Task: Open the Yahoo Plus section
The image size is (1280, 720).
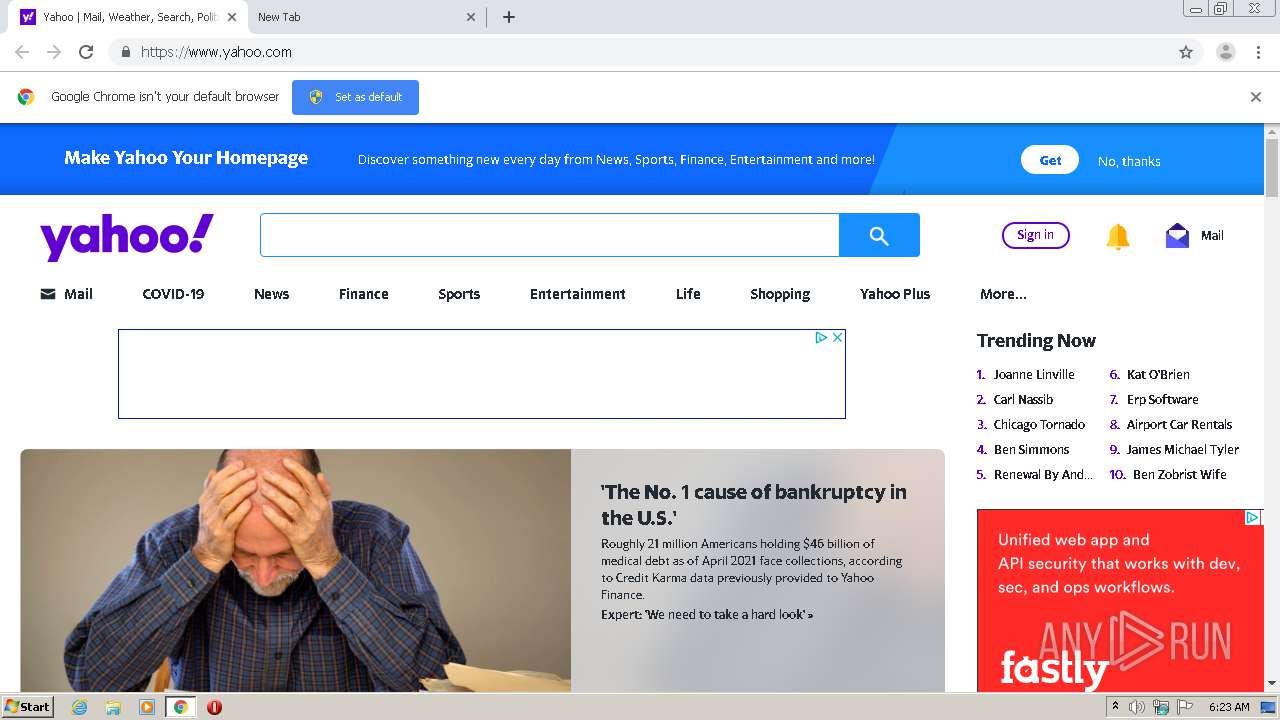Action: (895, 294)
